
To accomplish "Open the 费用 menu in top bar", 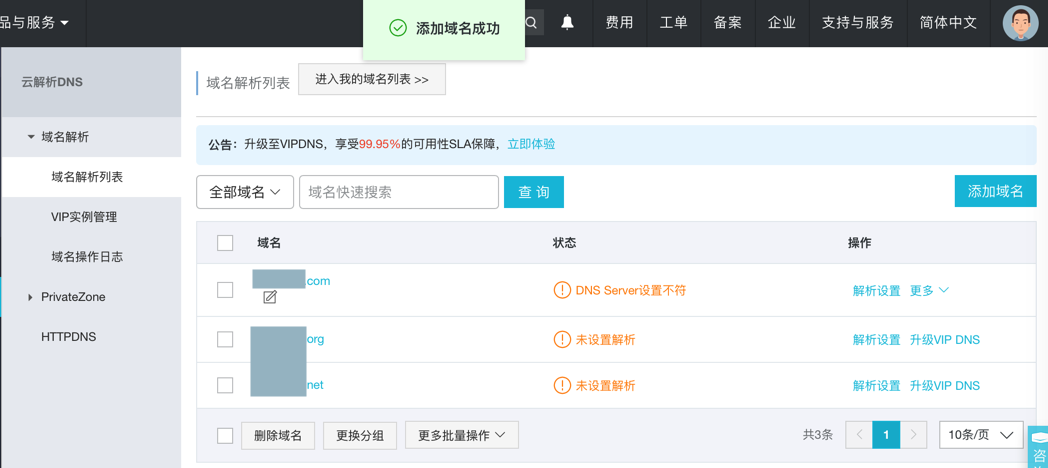I will pyautogui.click(x=619, y=22).
